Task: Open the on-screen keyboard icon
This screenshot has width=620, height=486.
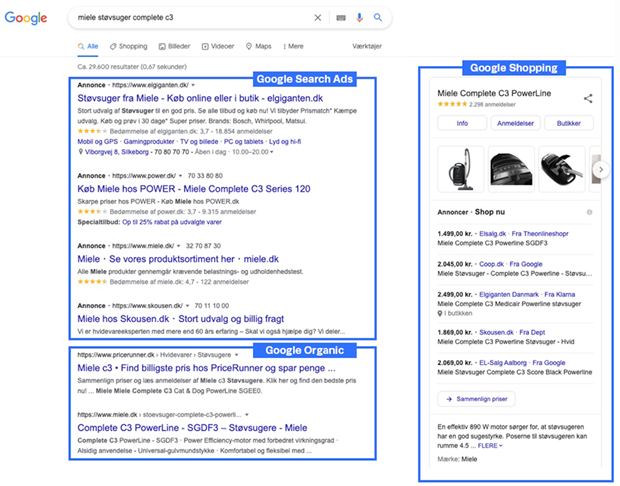Action: click(341, 18)
